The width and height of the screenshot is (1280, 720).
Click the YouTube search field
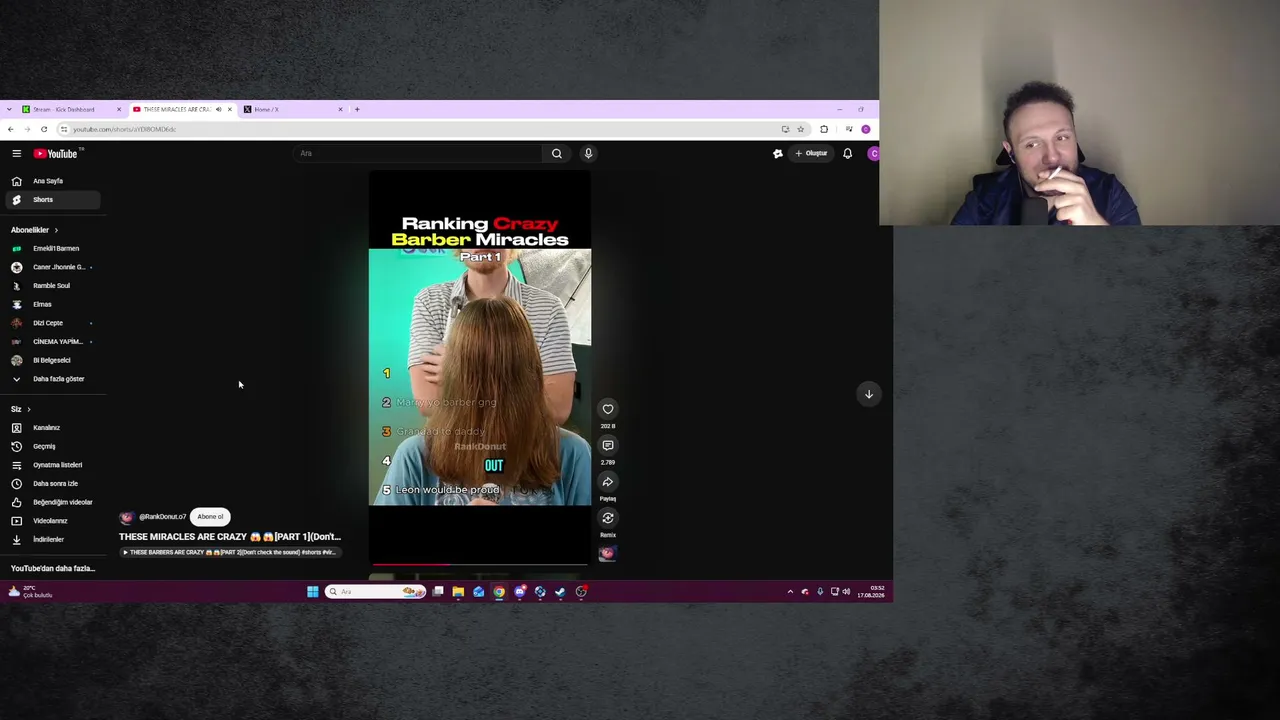pyautogui.click(x=418, y=153)
